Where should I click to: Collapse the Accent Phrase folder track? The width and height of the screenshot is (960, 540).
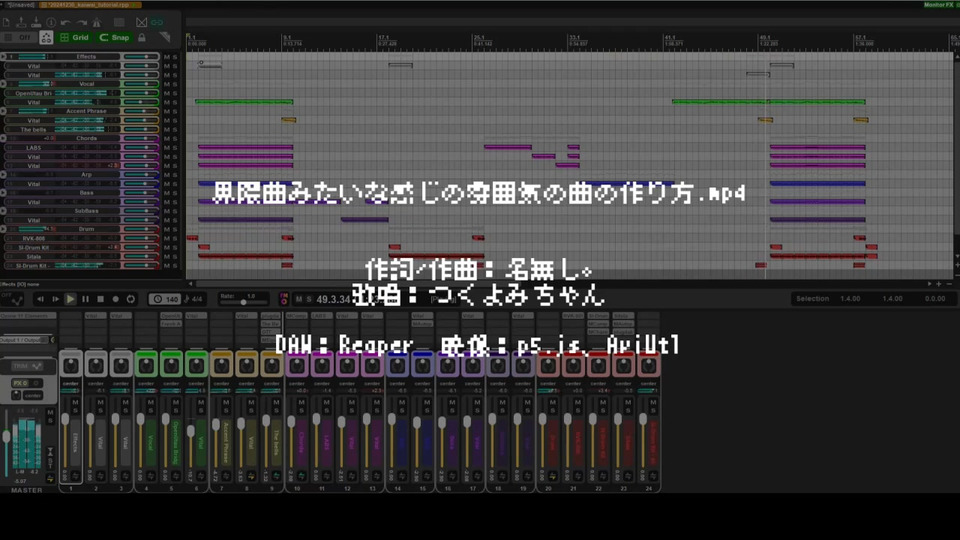pos(3,111)
